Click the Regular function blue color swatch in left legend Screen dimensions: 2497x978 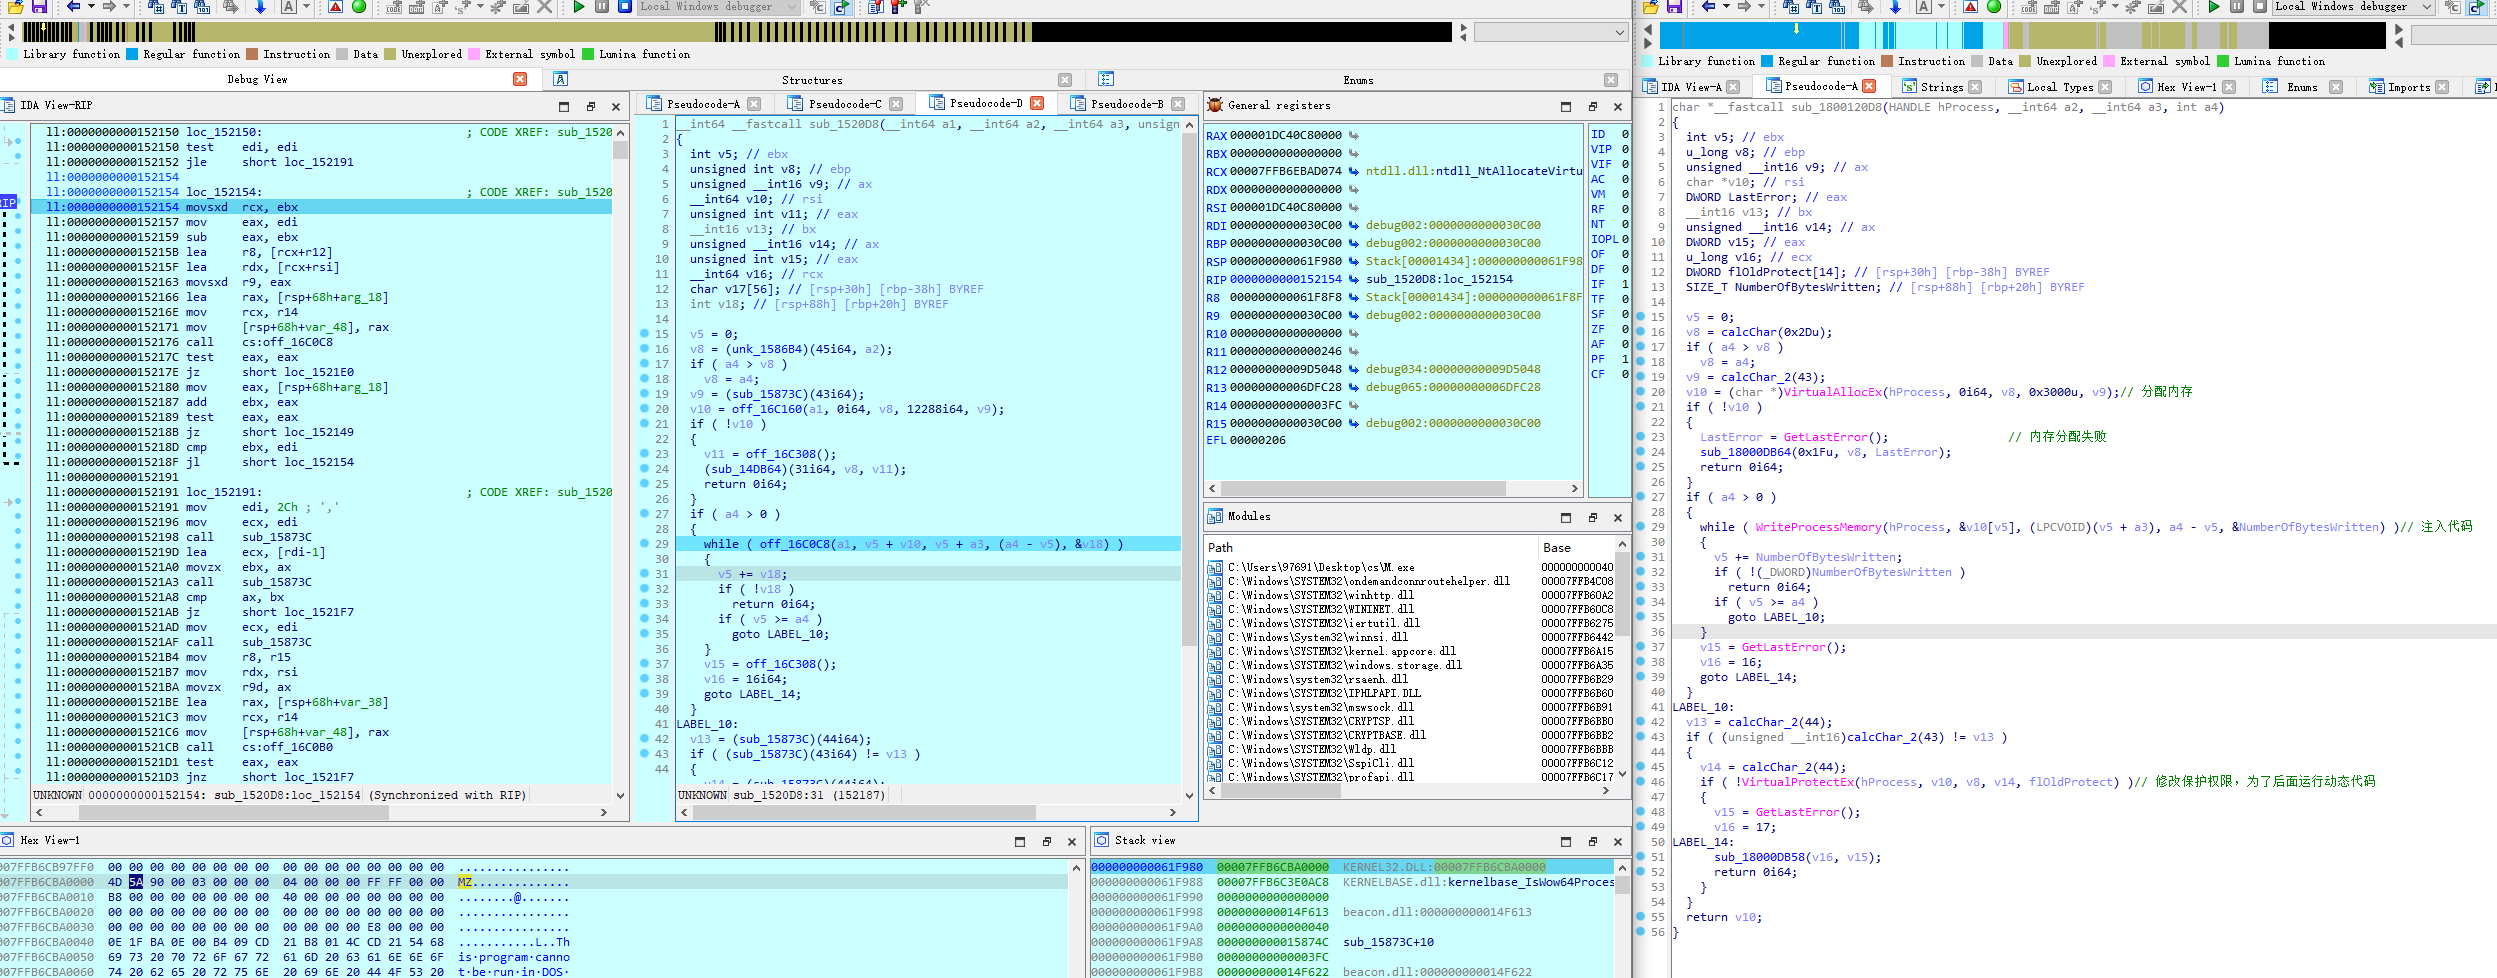tap(132, 55)
